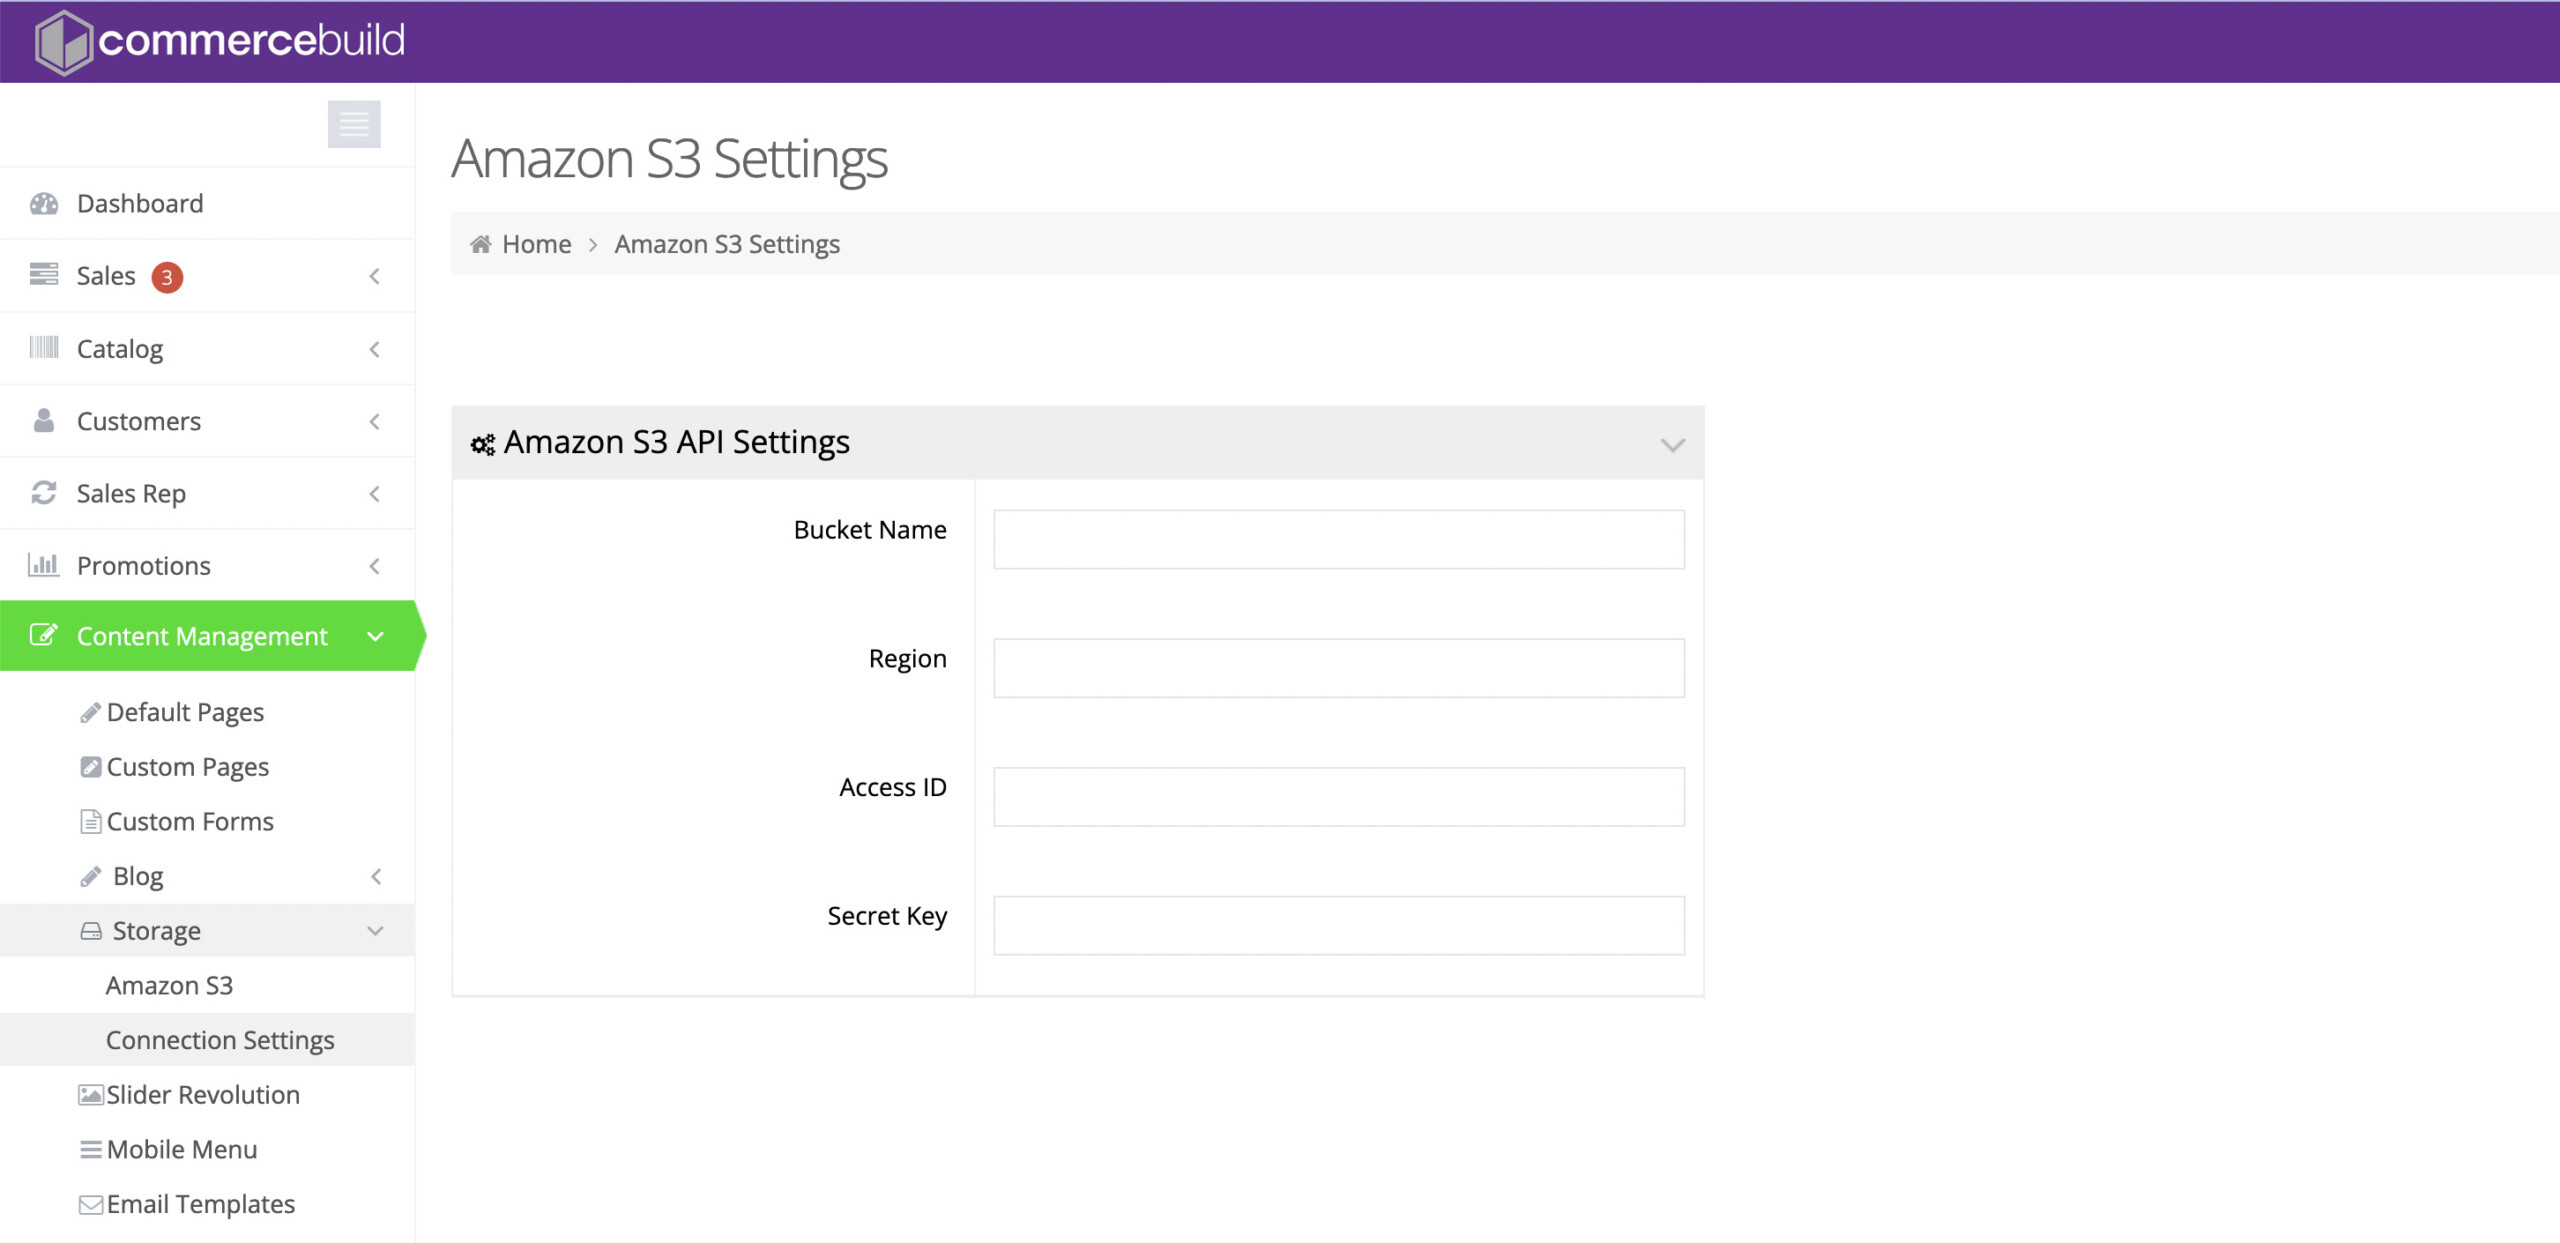Viewport: 2560px width, 1243px height.
Task: Focus the Secret Key input field
Action: 1339,926
